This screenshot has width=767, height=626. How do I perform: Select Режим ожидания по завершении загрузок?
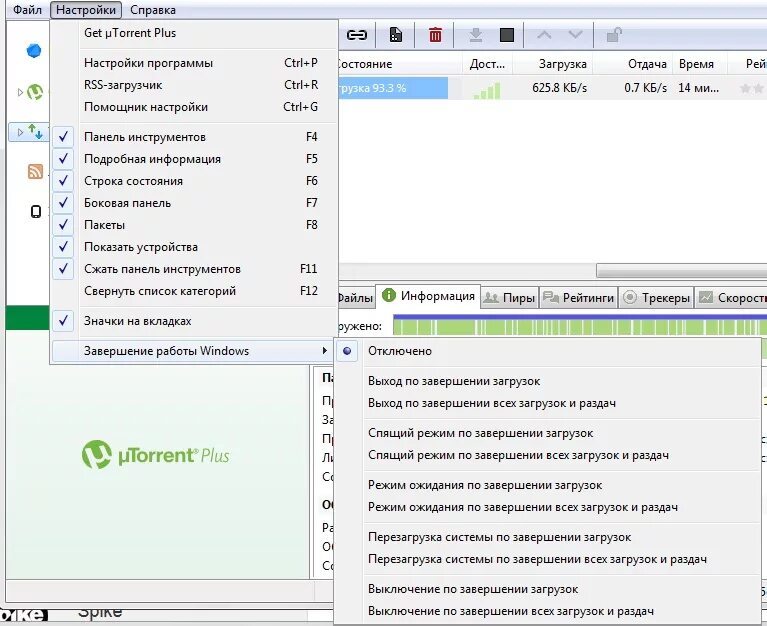pos(548,485)
